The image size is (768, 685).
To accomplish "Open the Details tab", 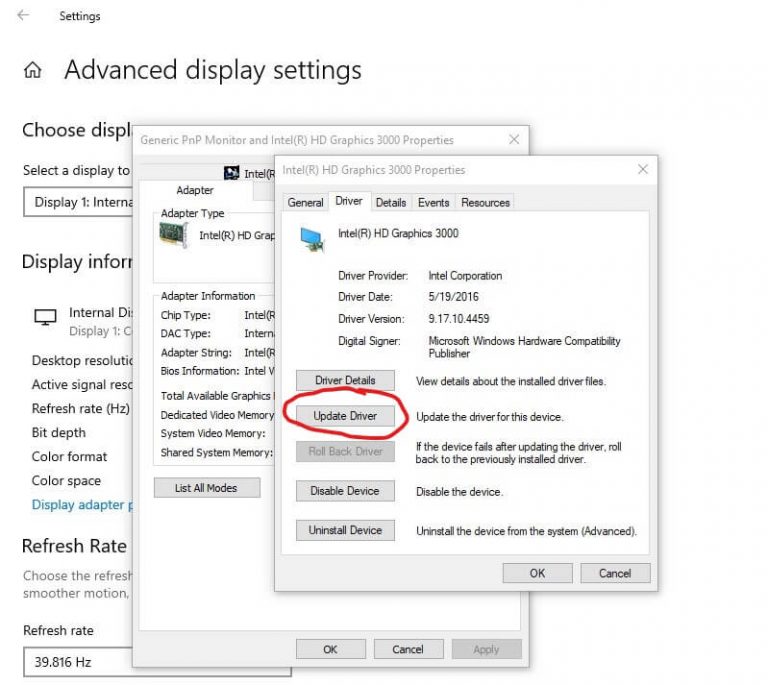I will point(391,202).
